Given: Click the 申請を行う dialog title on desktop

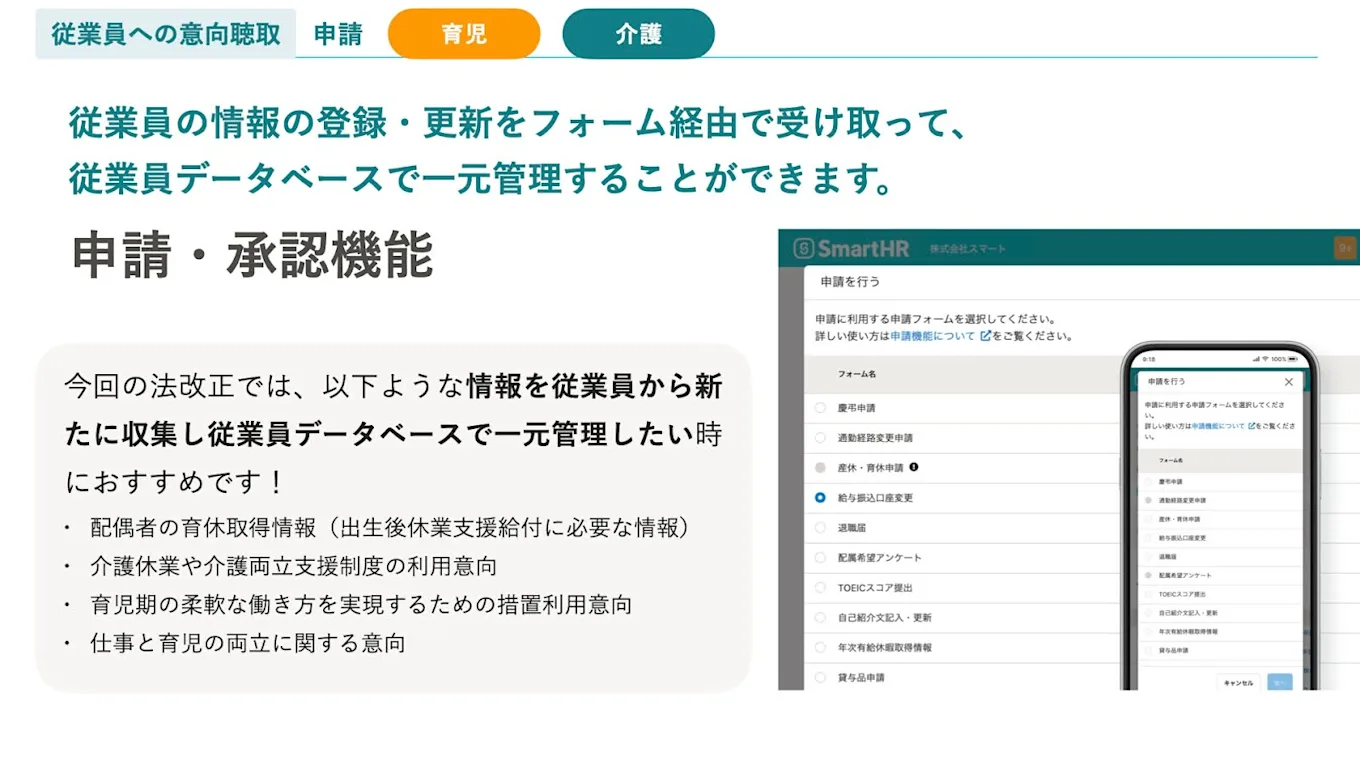Looking at the screenshot, I should click(850, 282).
